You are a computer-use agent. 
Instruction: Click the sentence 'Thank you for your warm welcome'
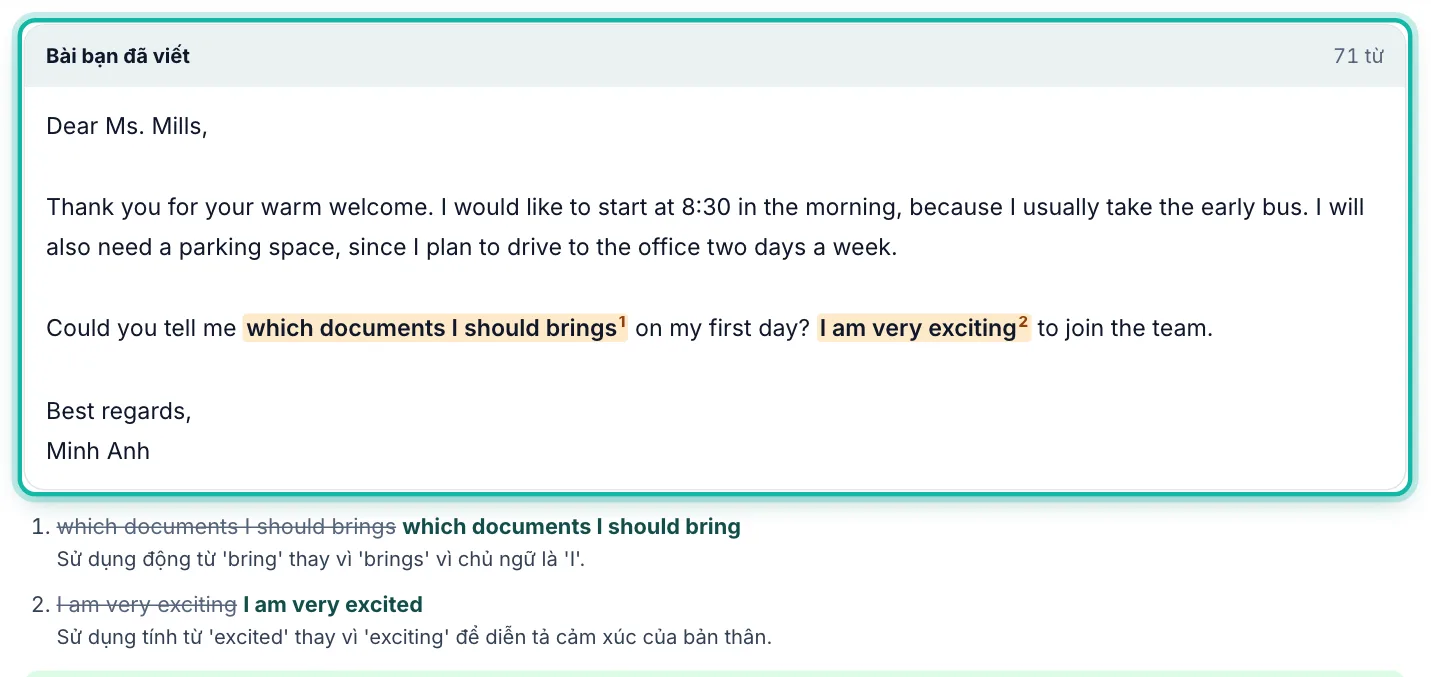click(240, 208)
